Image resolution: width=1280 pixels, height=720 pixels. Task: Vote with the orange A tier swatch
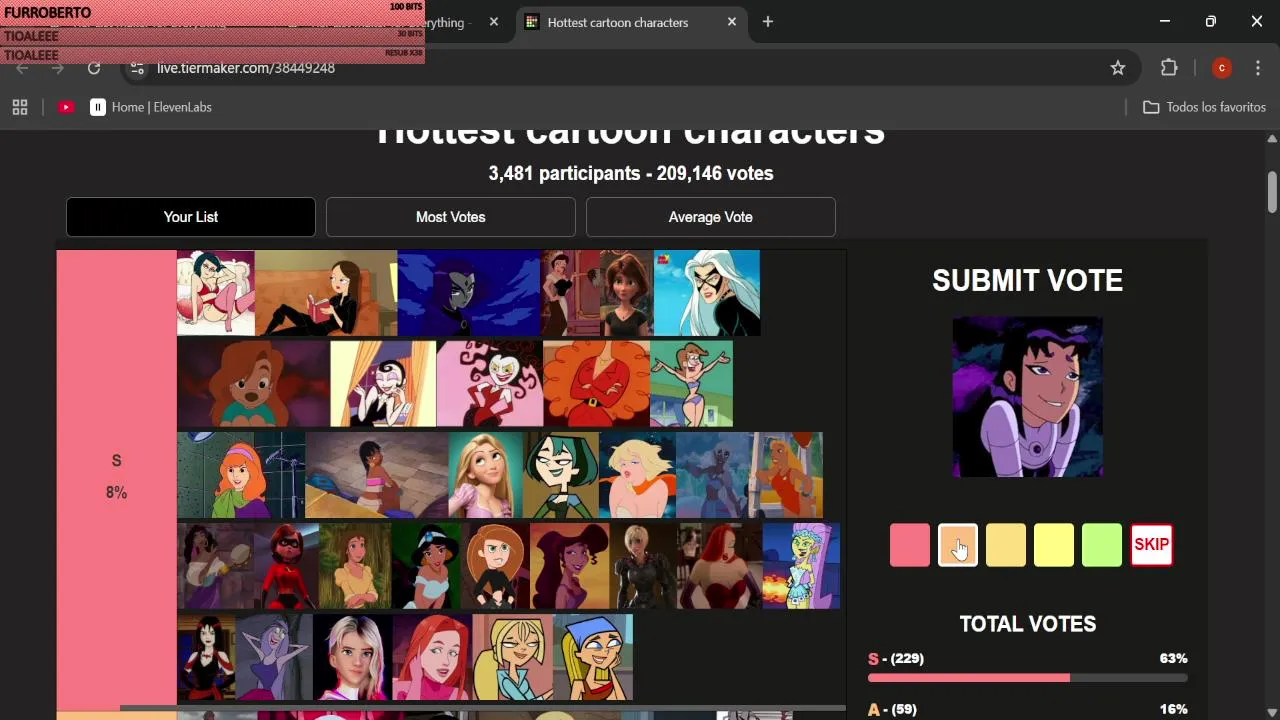pyautogui.click(x=958, y=545)
